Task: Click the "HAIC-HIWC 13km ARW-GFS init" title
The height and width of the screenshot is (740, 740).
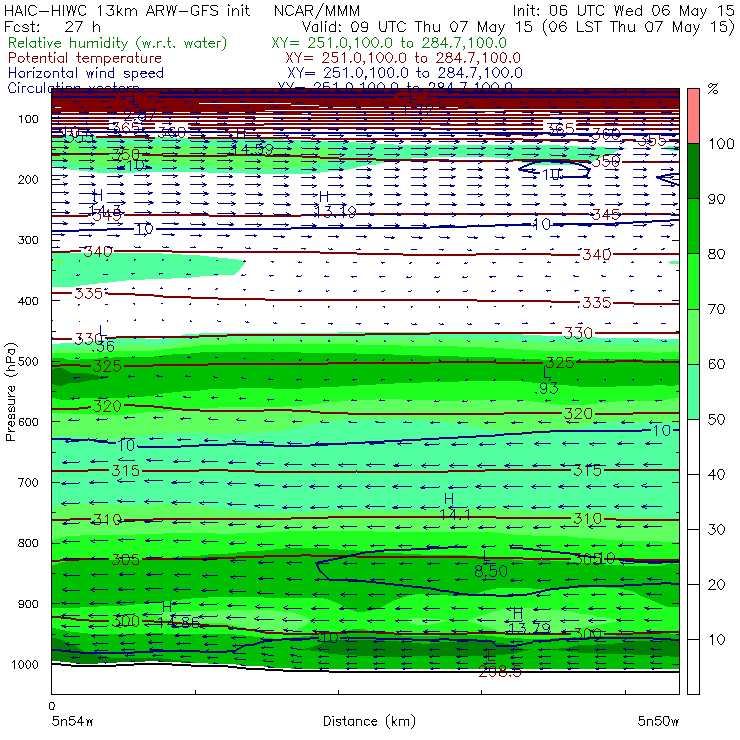Action: (x=126, y=11)
